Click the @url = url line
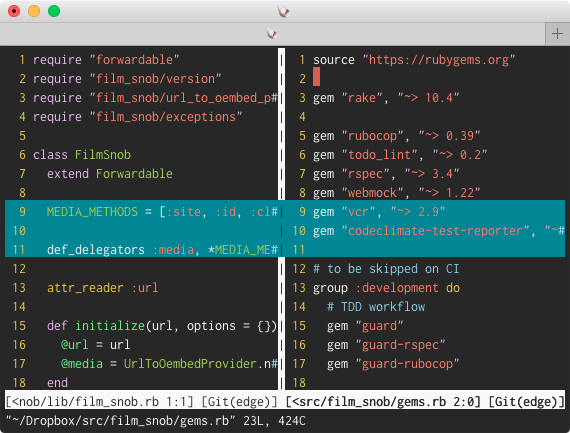The height and width of the screenshot is (433, 570). click(95, 345)
